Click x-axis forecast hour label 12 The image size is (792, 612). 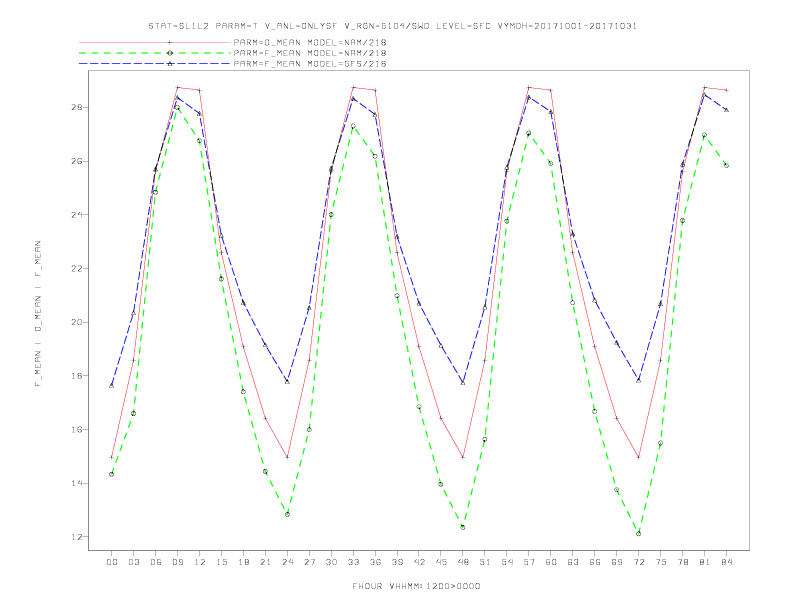click(x=200, y=562)
